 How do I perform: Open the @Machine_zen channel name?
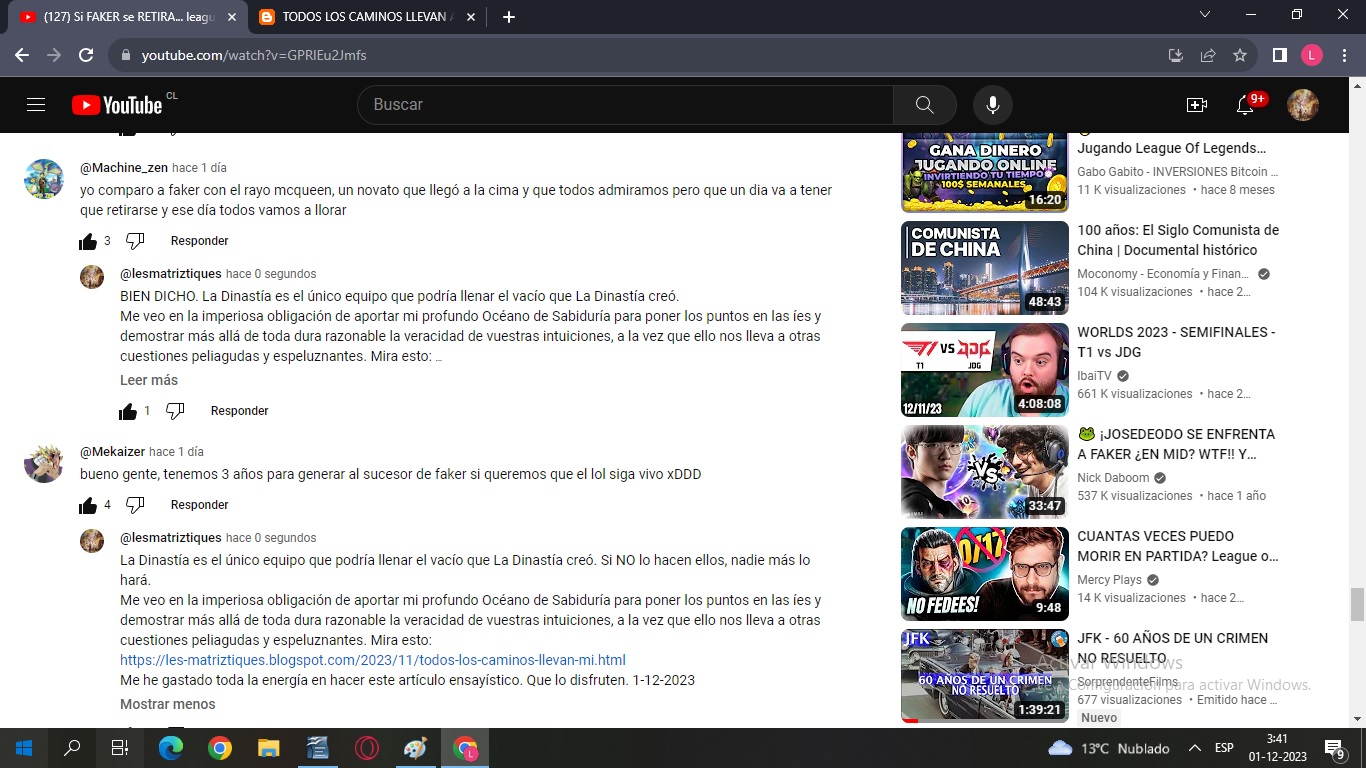point(124,168)
